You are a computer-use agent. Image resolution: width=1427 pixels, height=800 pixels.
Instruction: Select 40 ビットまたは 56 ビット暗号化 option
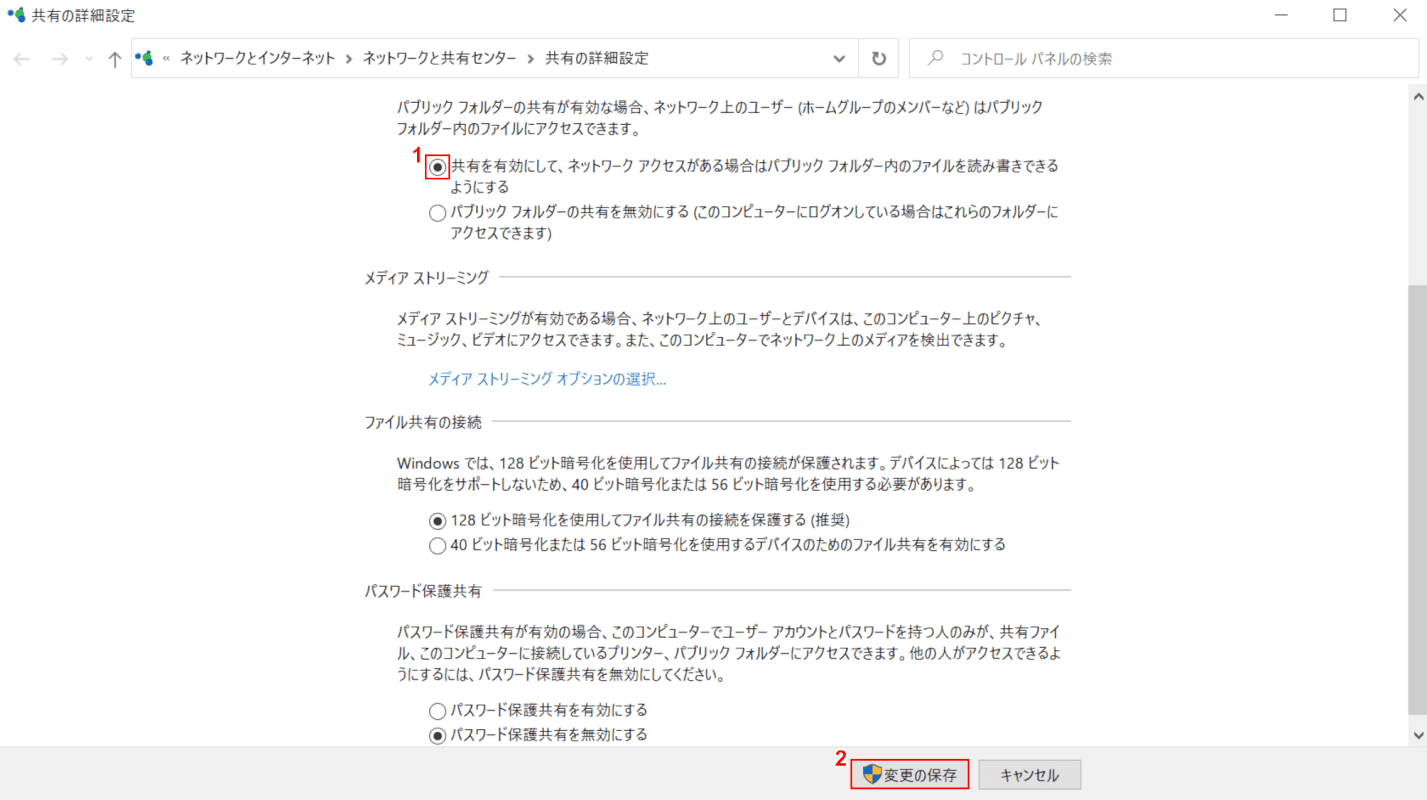point(437,545)
